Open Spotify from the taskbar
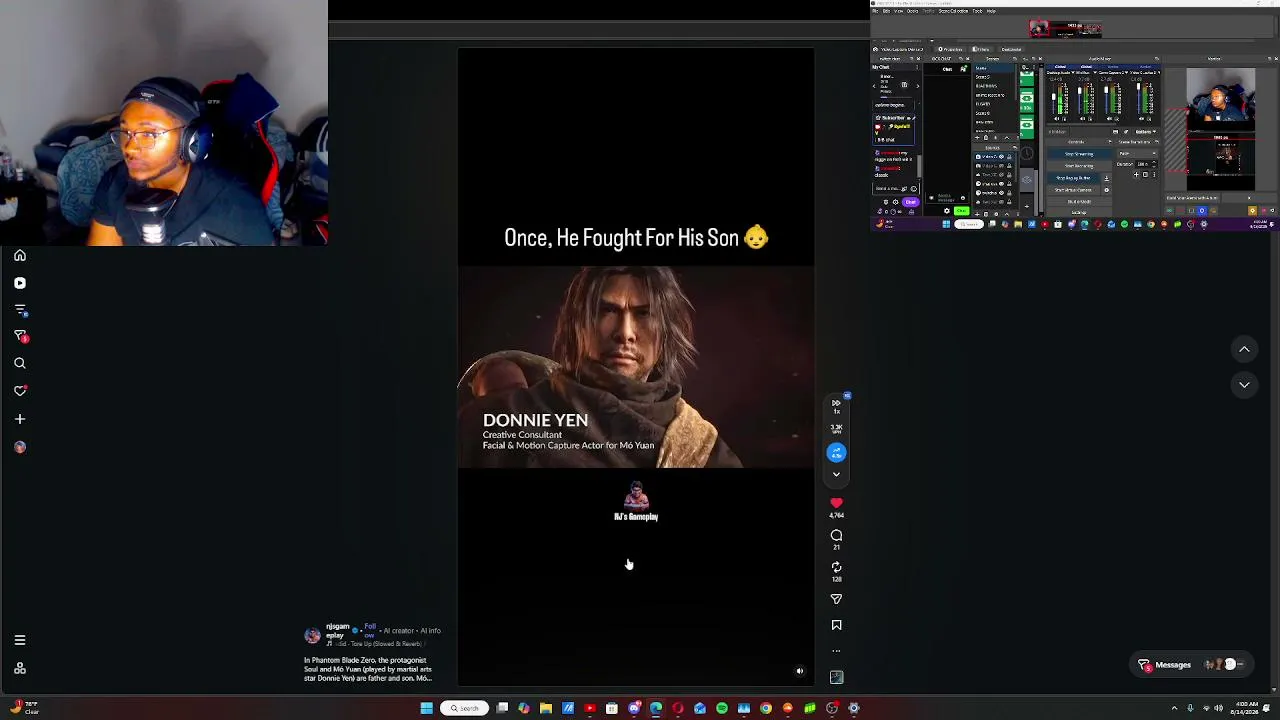 (x=722, y=708)
